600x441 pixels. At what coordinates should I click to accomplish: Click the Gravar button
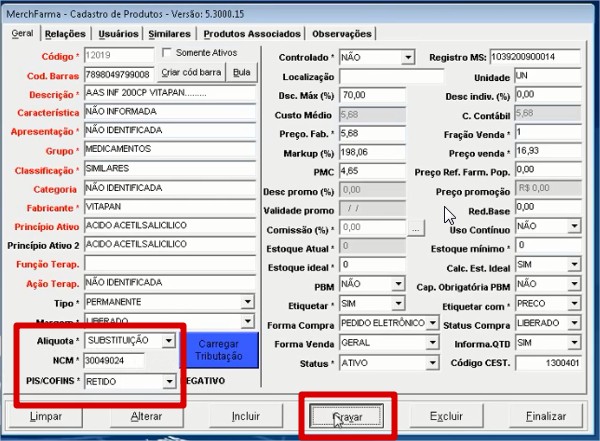point(347,414)
